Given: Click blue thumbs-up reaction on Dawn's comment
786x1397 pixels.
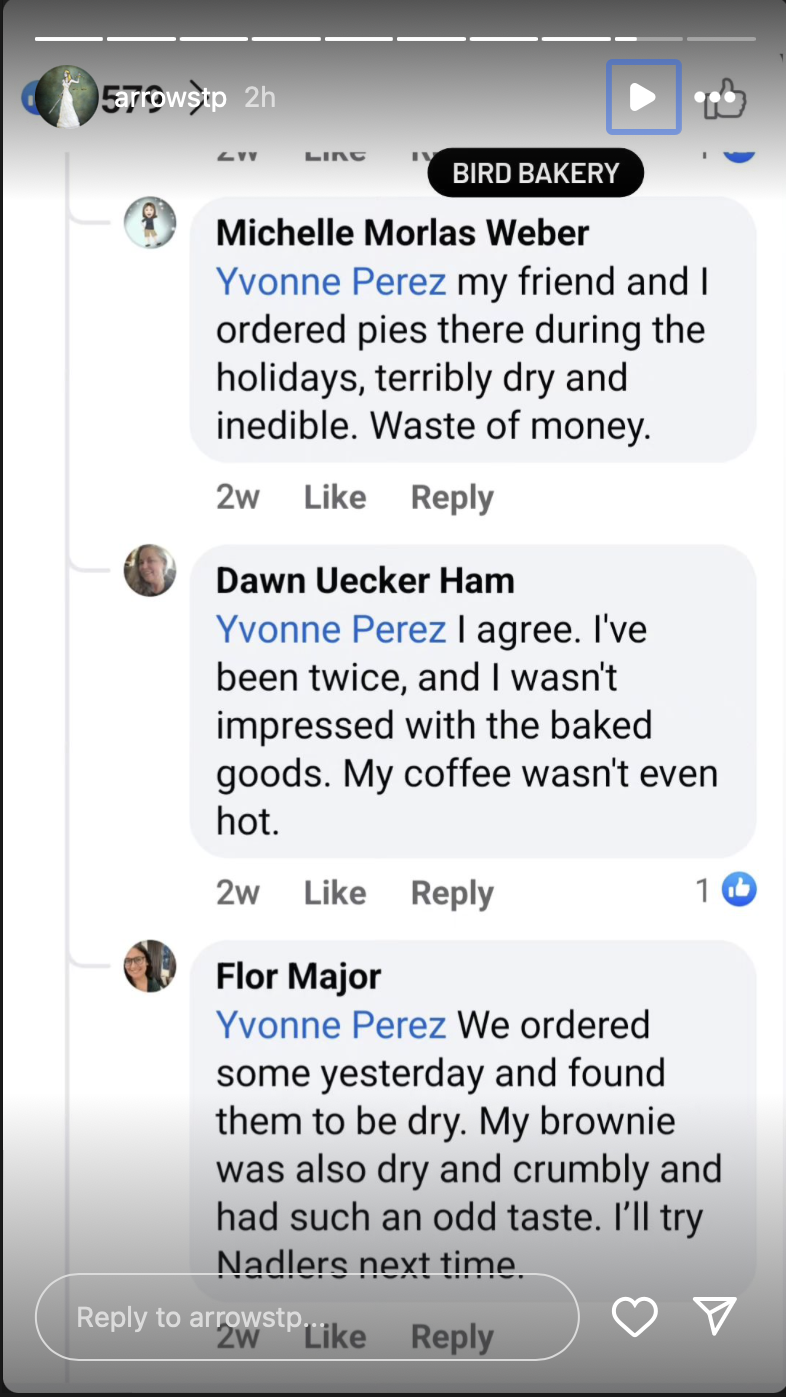Looking at the screenshot, I should (739, 889).
